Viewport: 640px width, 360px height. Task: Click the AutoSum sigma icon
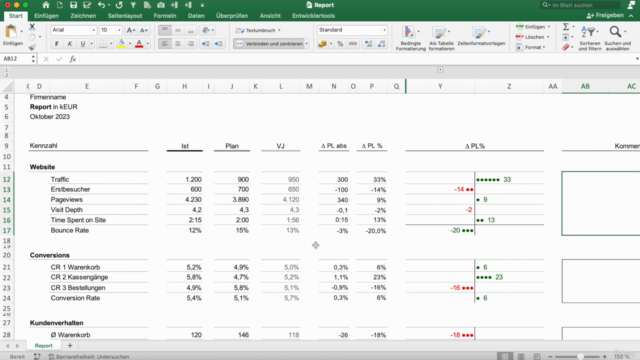566,27
